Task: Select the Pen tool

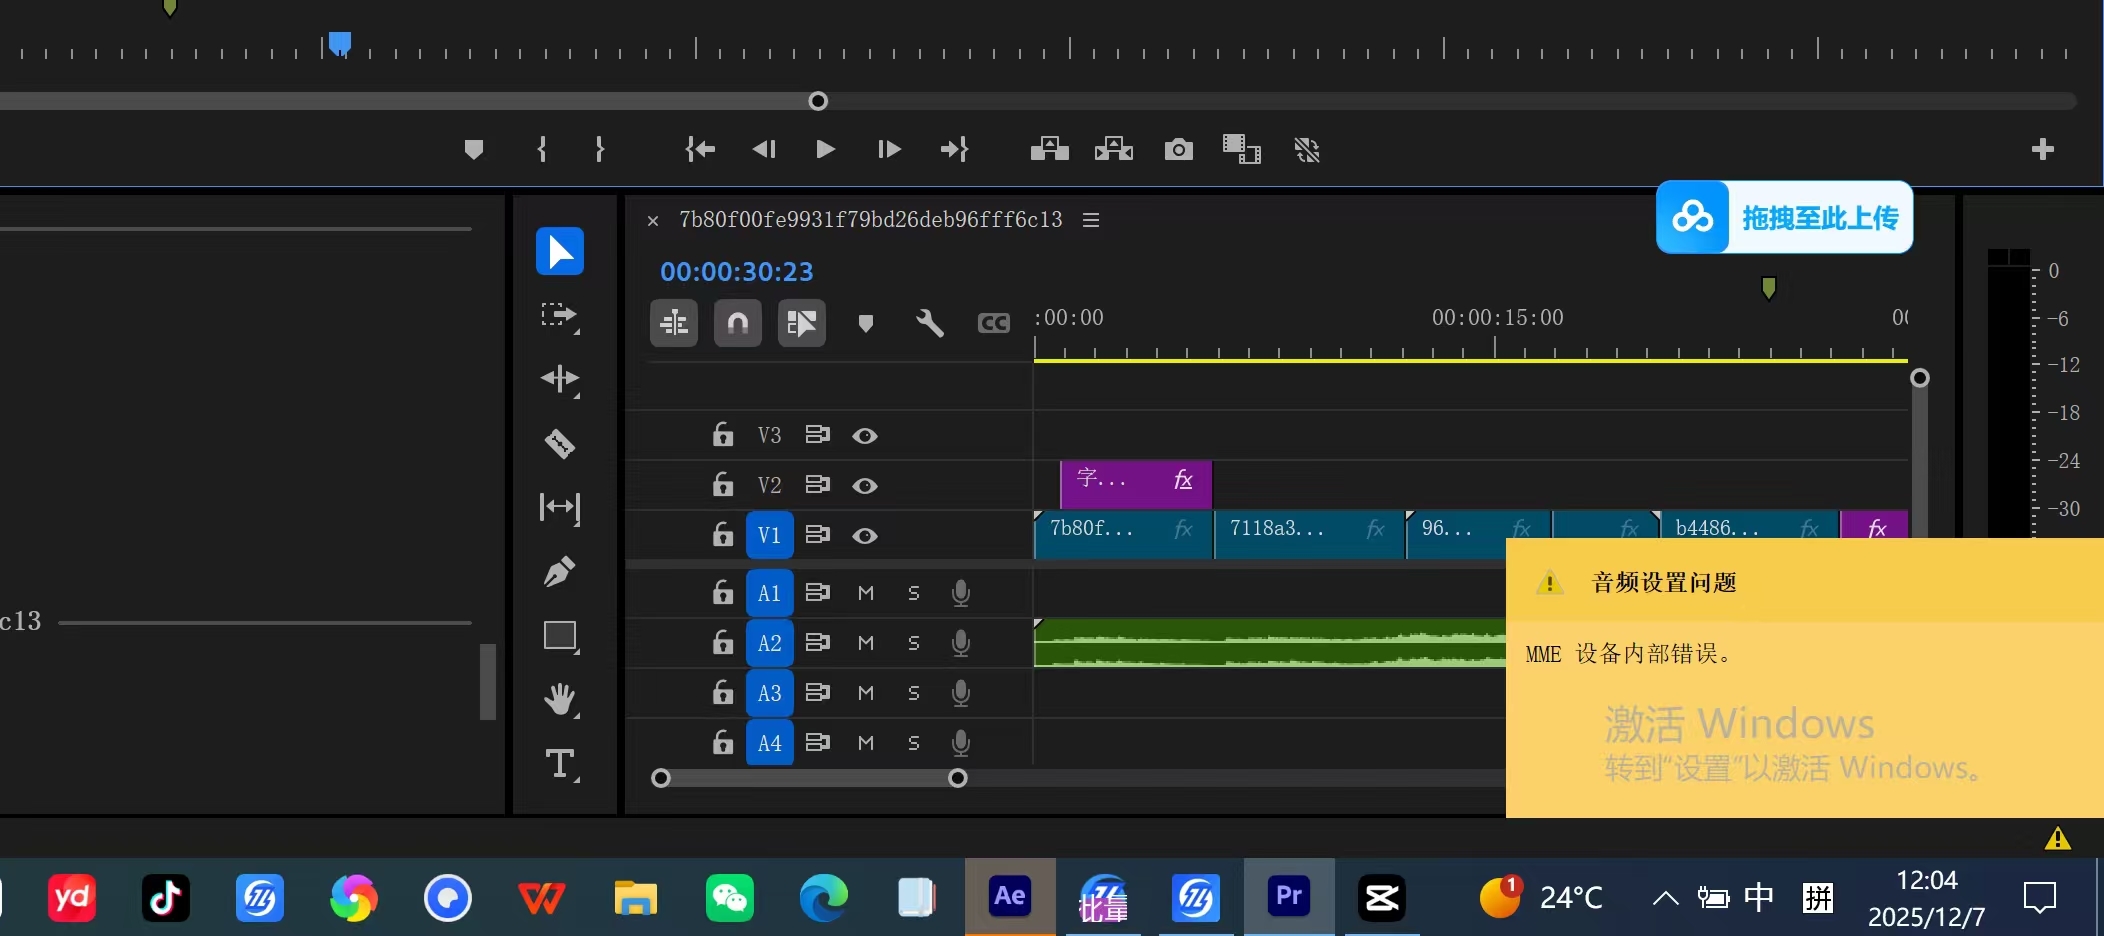Action: tap(559, 572)
